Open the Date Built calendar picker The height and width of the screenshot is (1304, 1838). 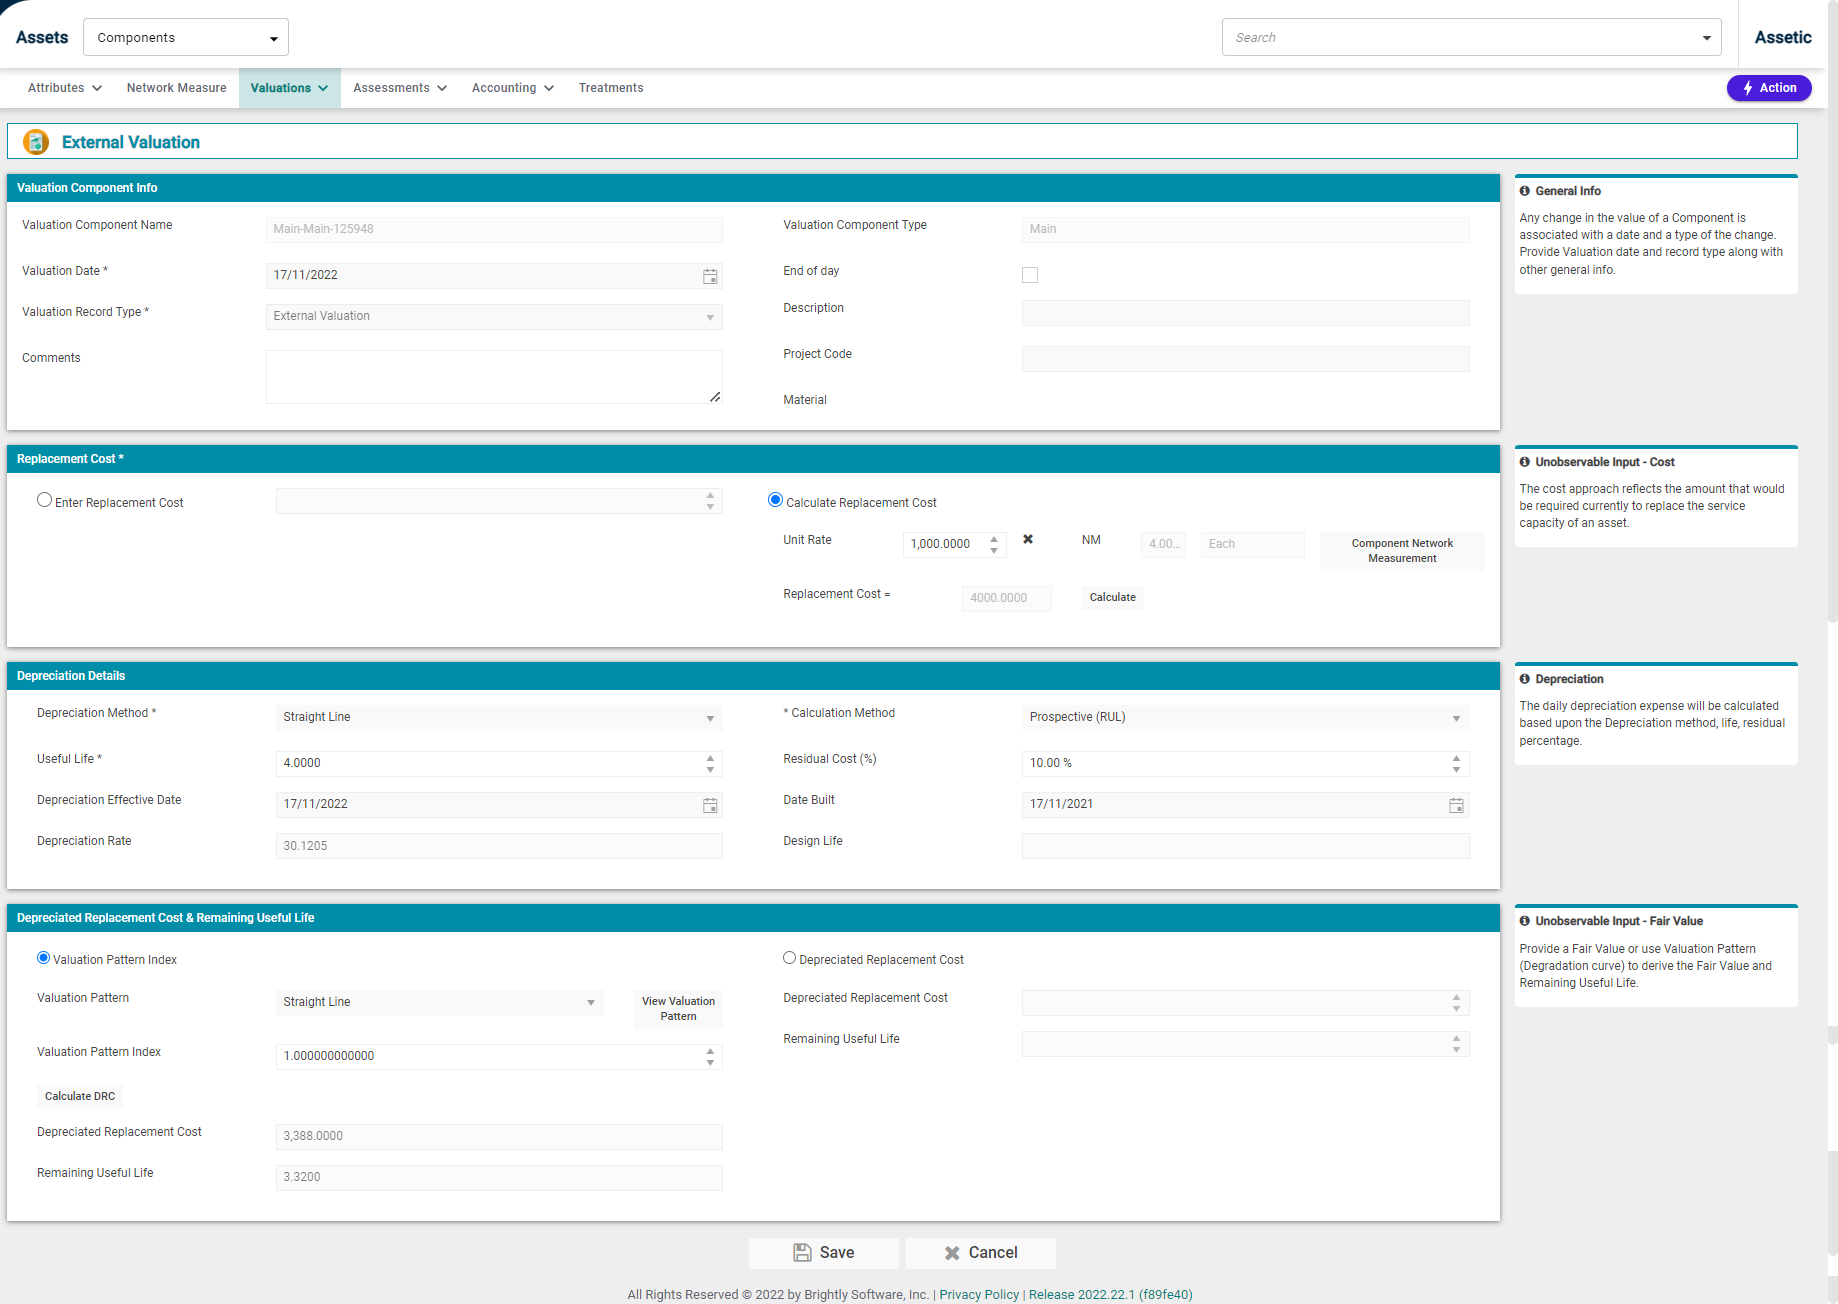[x=1456, y=805]
